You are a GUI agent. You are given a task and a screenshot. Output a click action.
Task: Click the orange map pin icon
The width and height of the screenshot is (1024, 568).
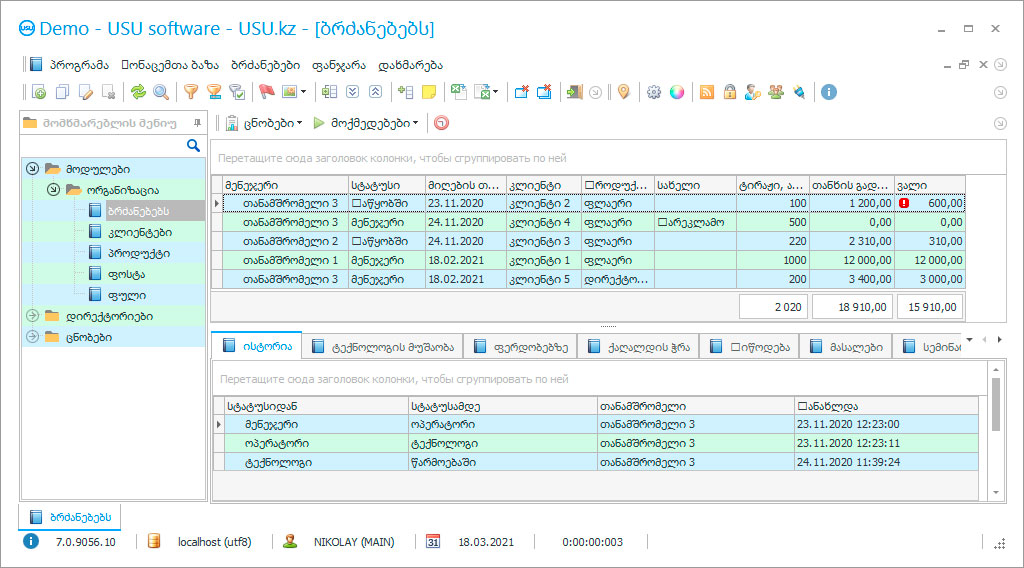coord(624,92)
